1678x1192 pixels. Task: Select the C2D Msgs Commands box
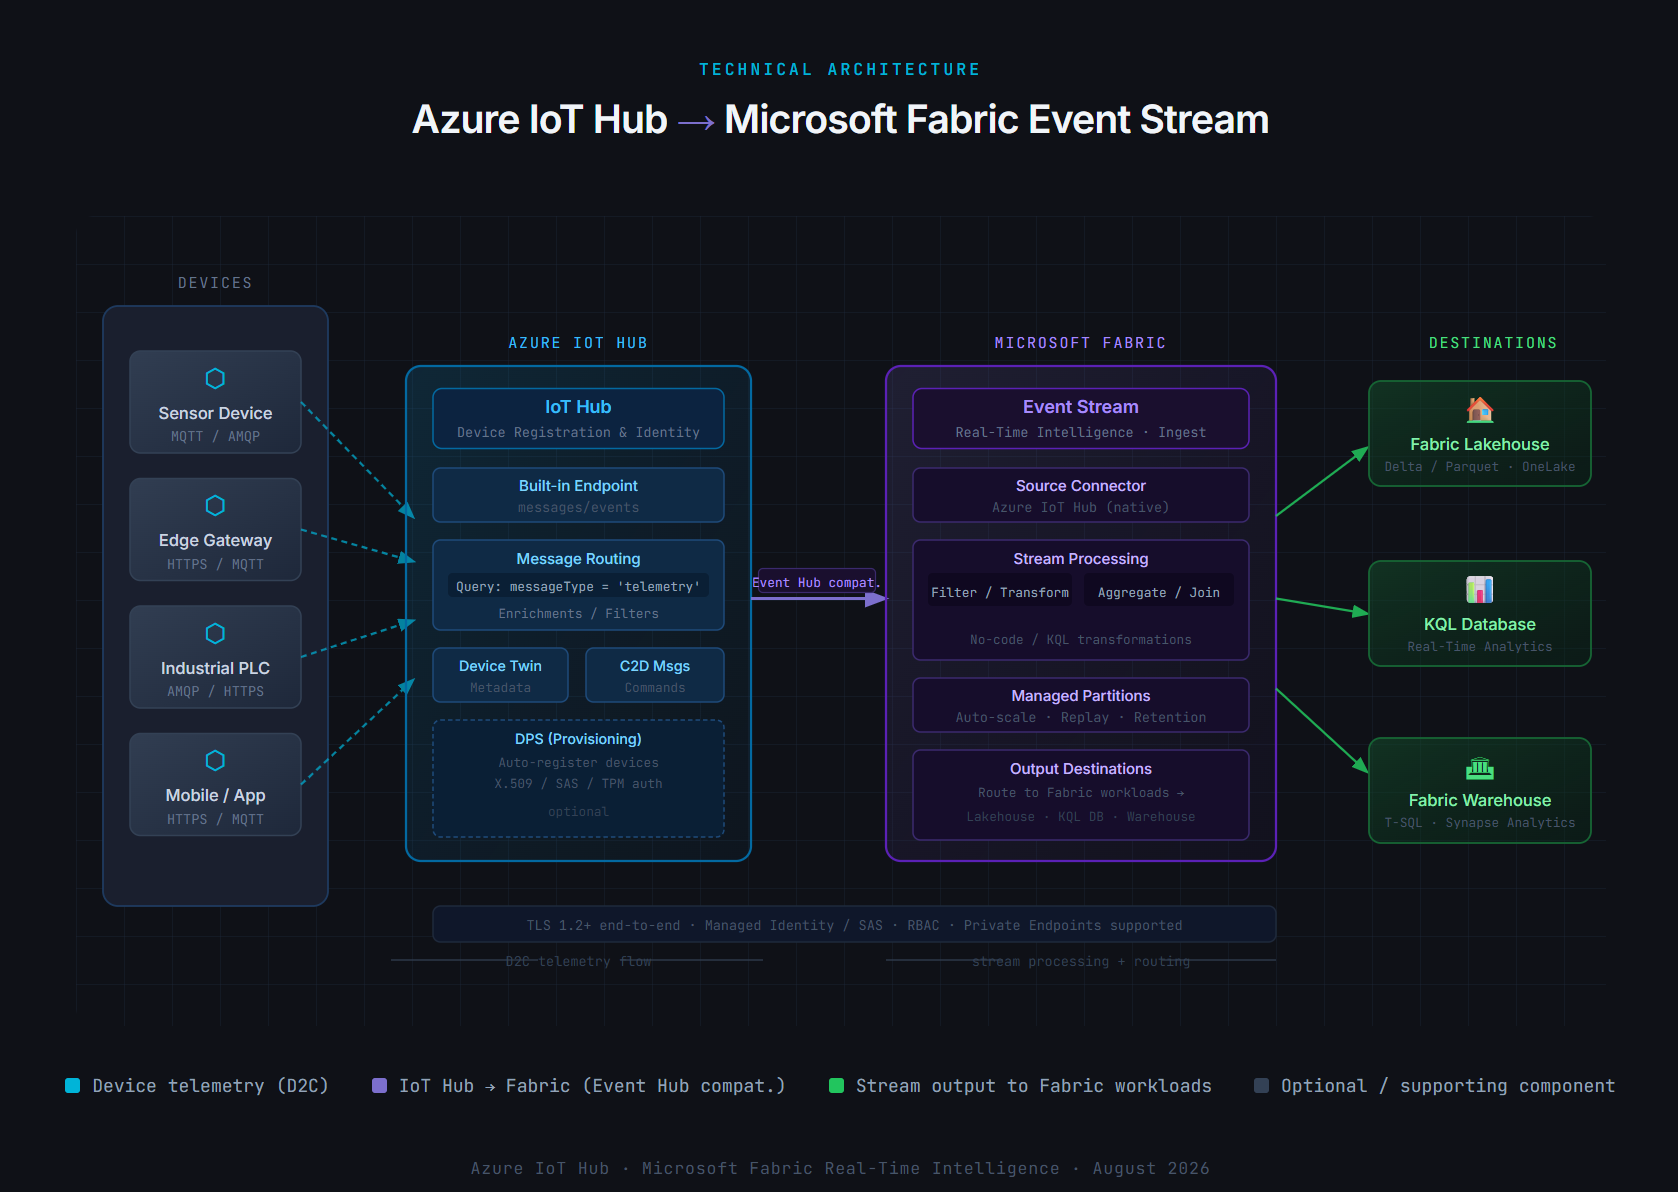655,675
